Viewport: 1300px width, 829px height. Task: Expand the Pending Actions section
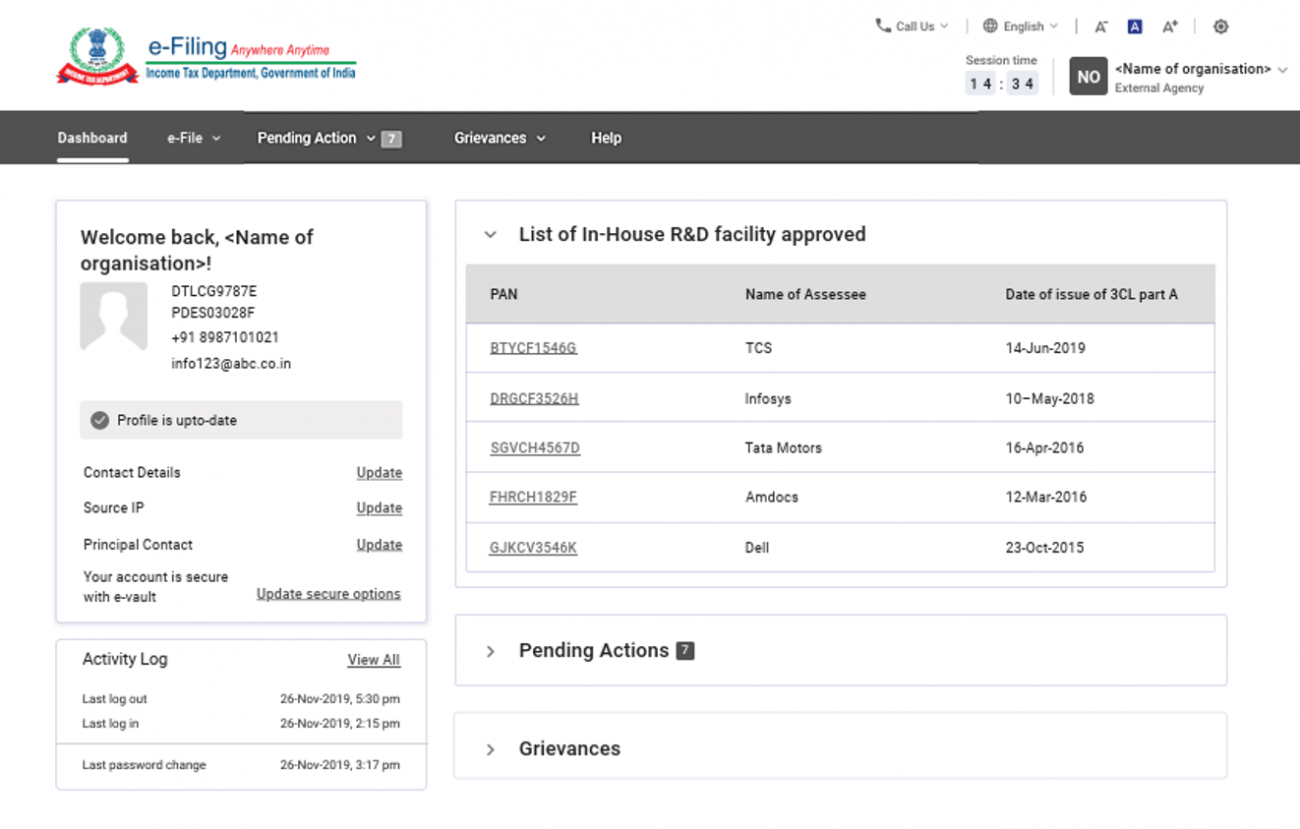click(x=490, y=650)
